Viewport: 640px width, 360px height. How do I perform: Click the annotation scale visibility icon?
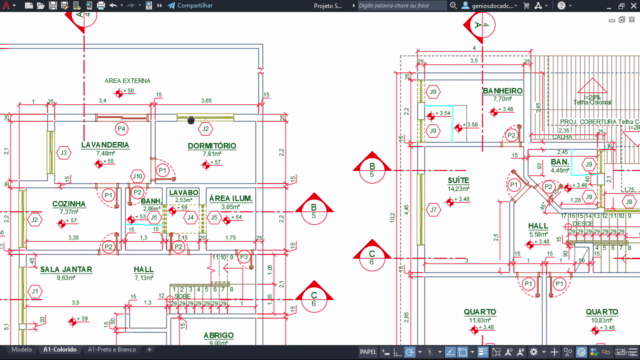point(508,352)
